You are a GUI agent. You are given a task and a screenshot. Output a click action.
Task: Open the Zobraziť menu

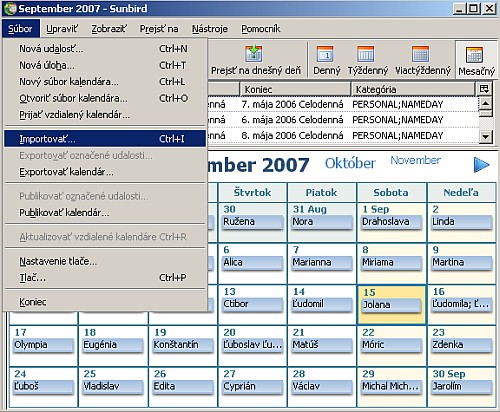pos(109,29)
